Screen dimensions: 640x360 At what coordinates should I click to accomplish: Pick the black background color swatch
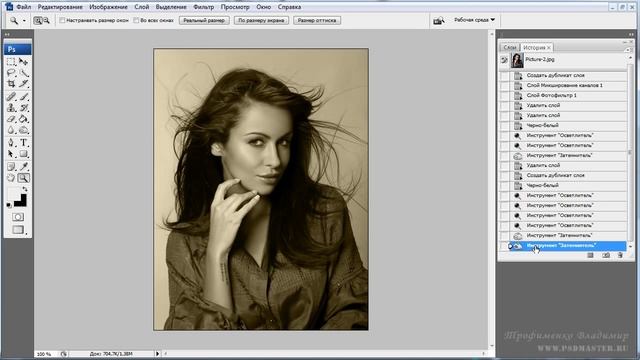21,202
